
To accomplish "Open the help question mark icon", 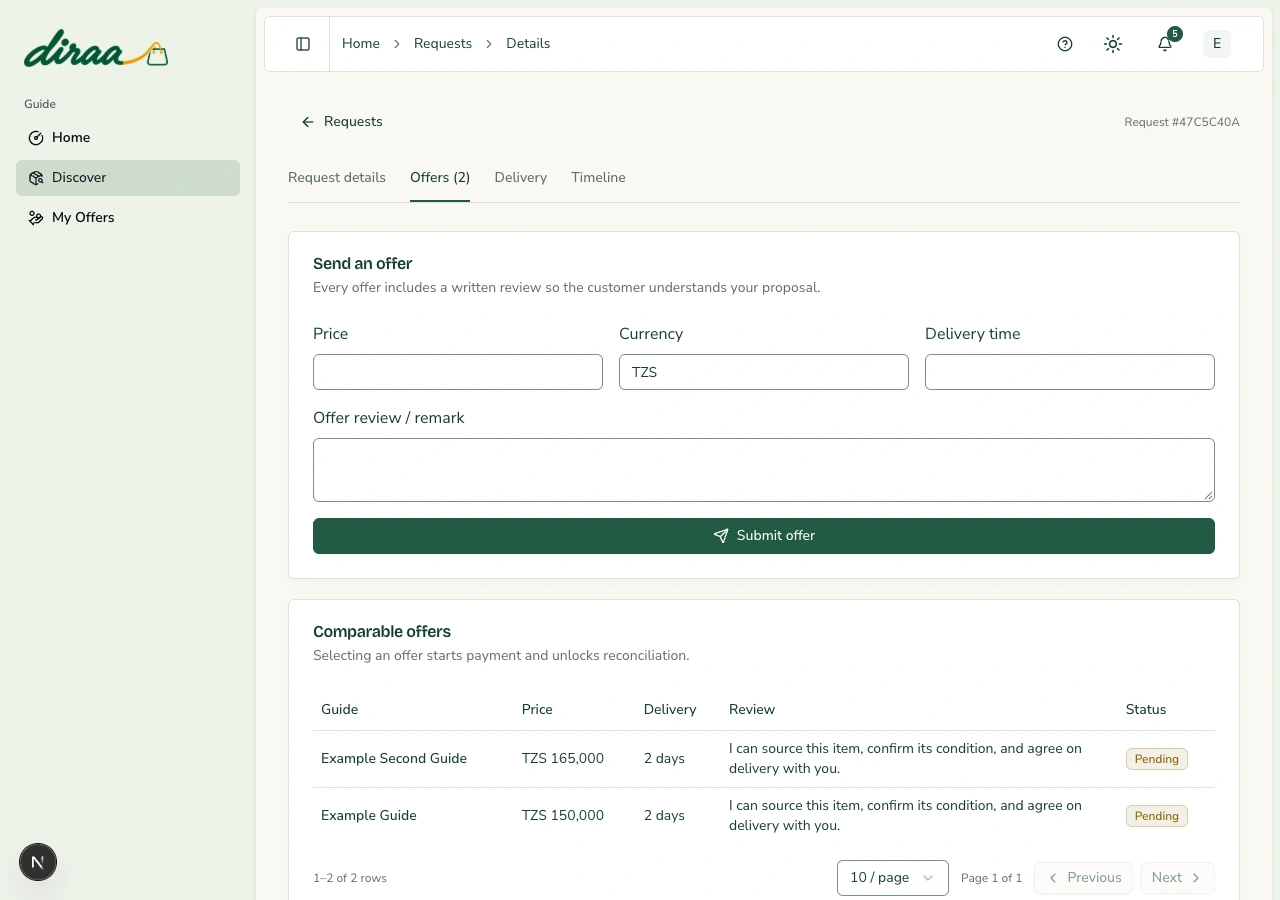I will coord(1065,44).
